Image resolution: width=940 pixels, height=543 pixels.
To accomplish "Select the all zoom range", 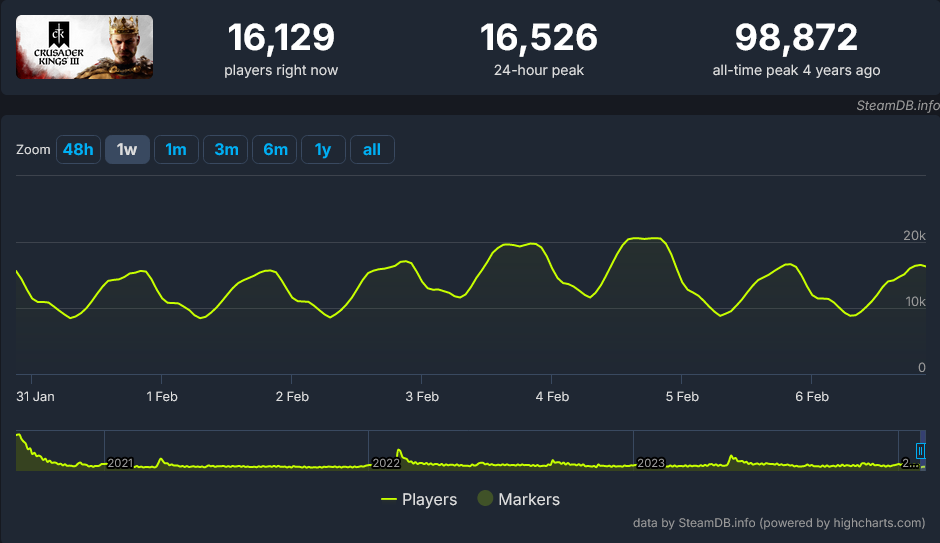I will click(x=372, y=149).
